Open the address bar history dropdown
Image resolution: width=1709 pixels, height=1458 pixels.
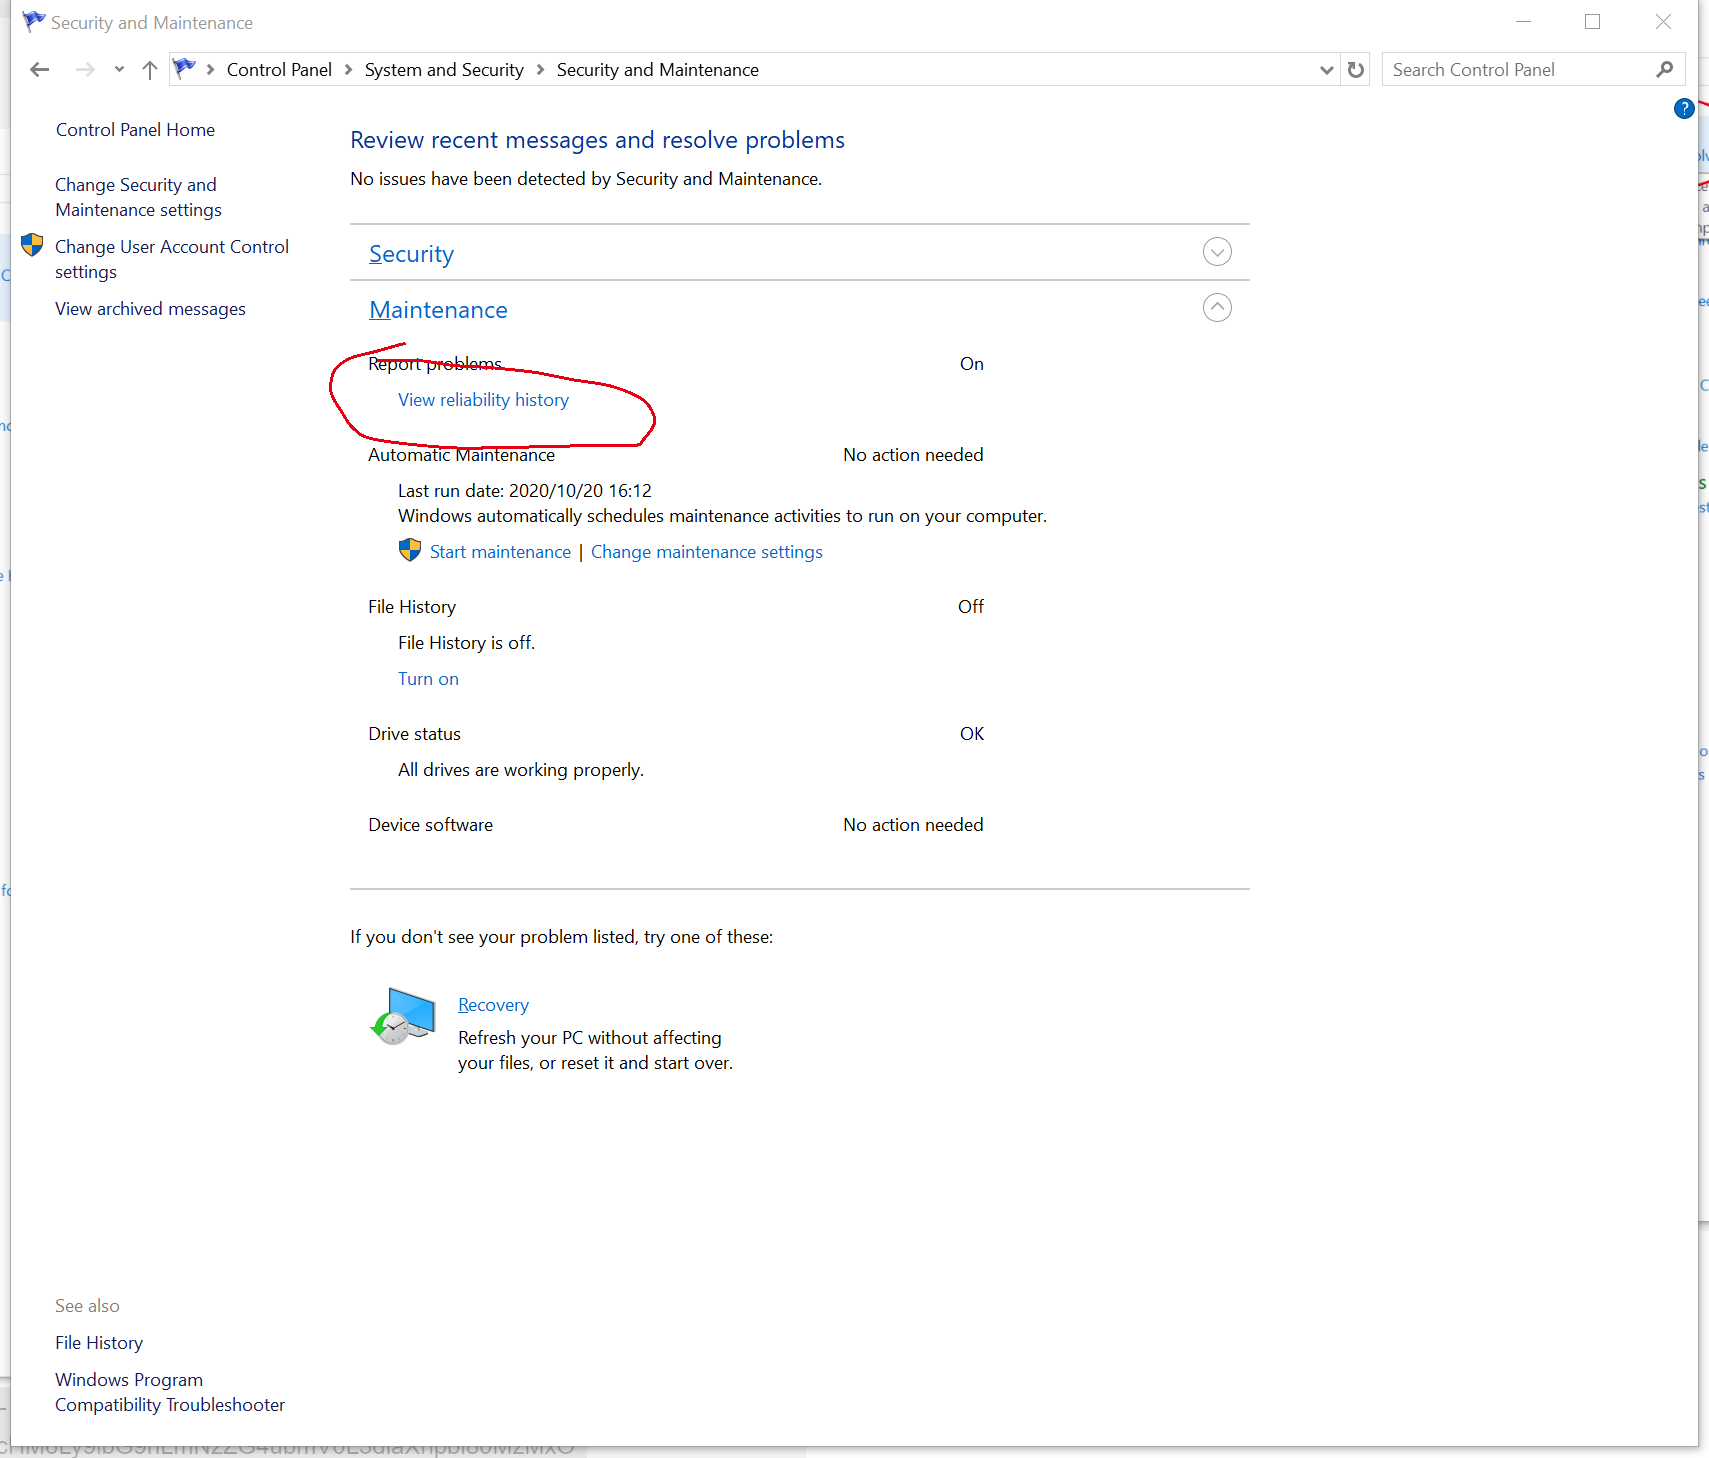coord(1326,69)
